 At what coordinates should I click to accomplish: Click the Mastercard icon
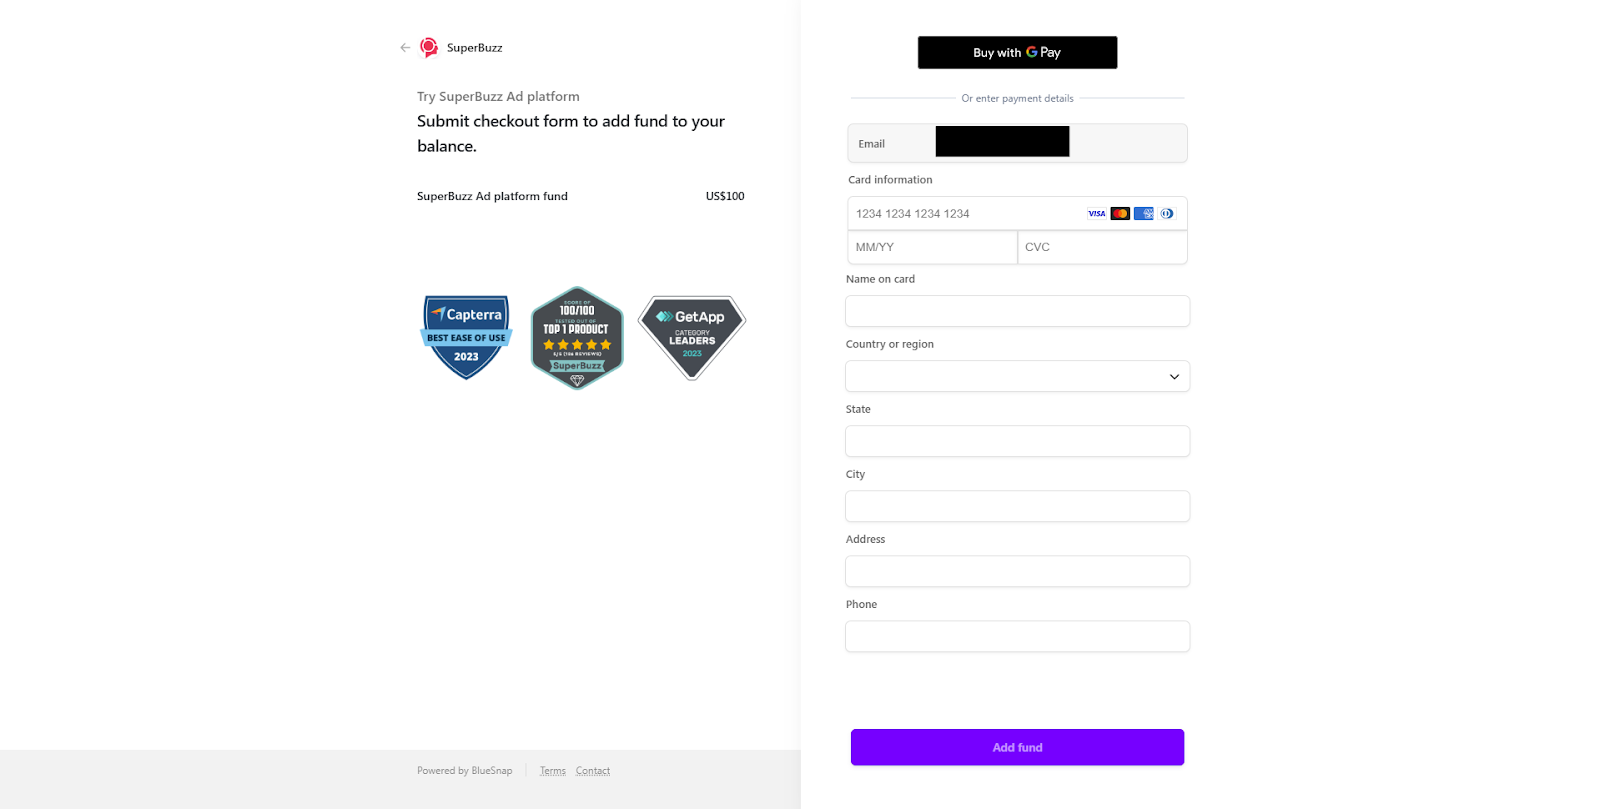point(1120,213)
